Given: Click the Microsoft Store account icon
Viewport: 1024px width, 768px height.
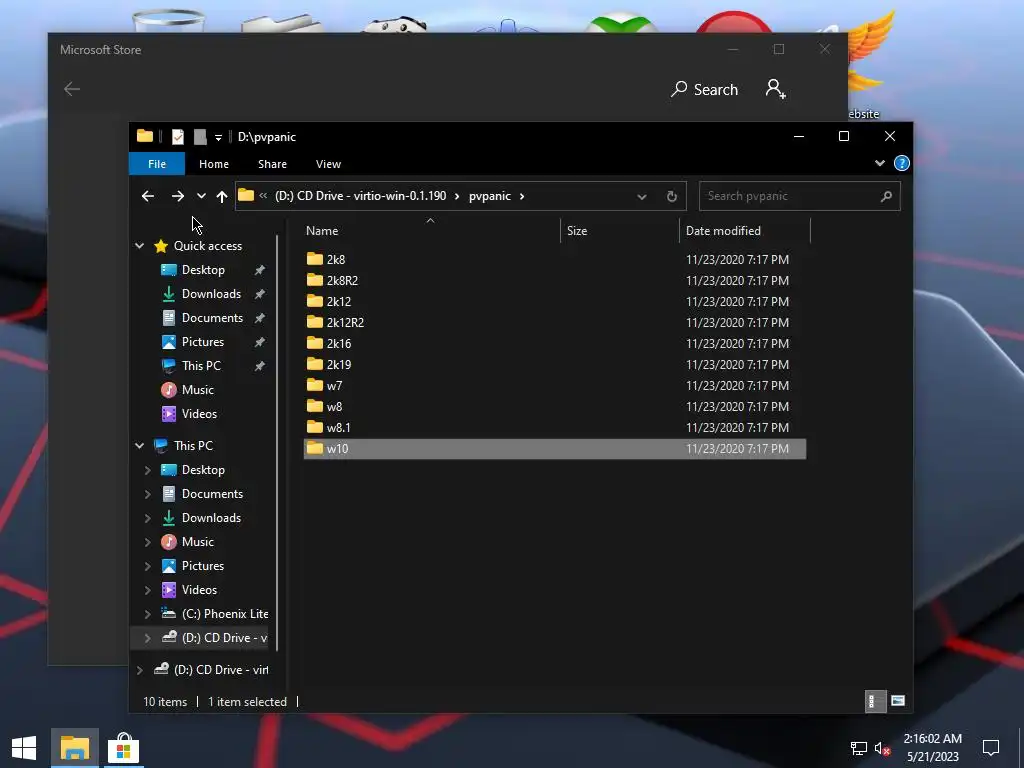Looking at the screenshot, I should point(775,89).
